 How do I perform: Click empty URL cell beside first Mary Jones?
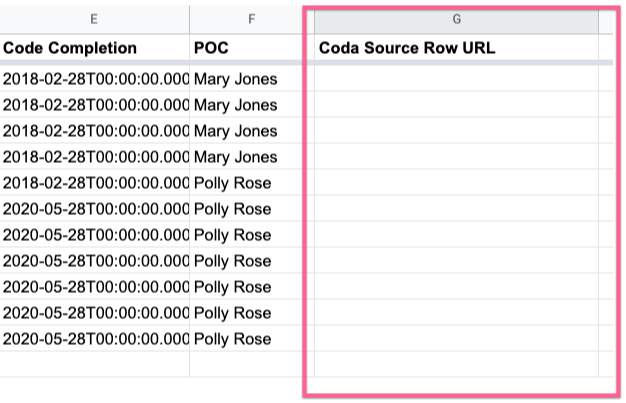(x=456, y=79)
